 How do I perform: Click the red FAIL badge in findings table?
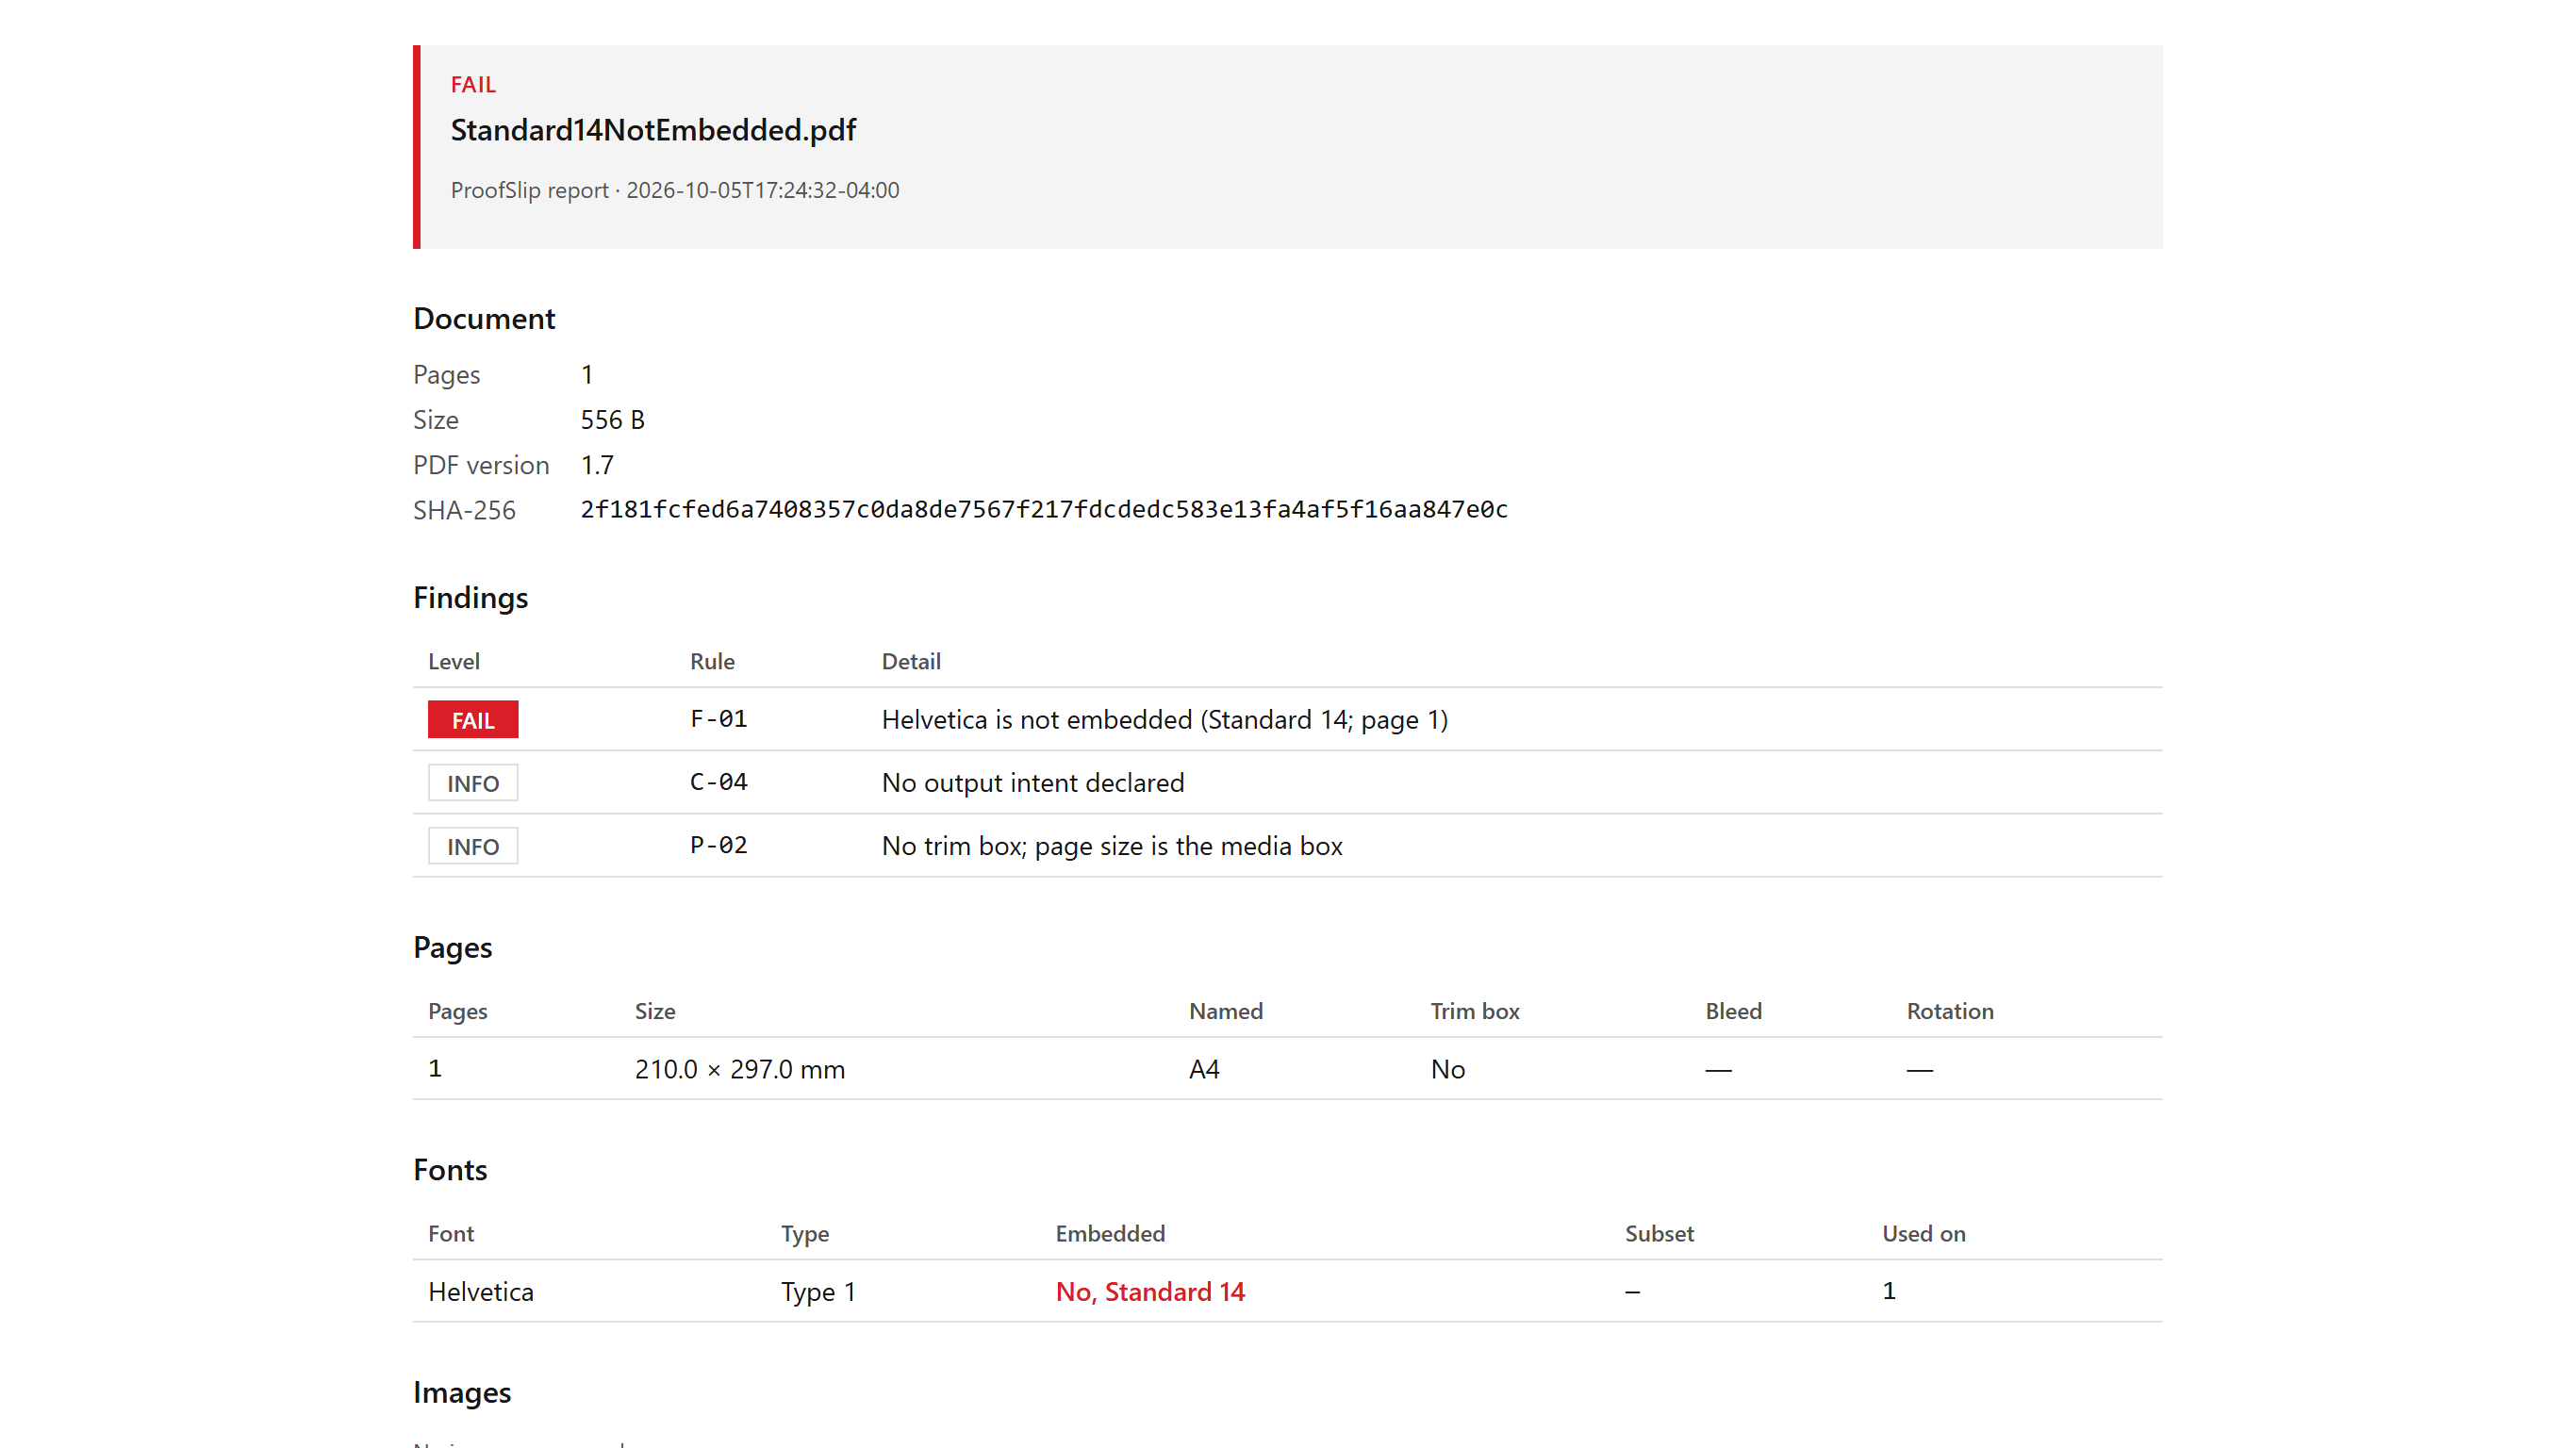pos(473,720)
